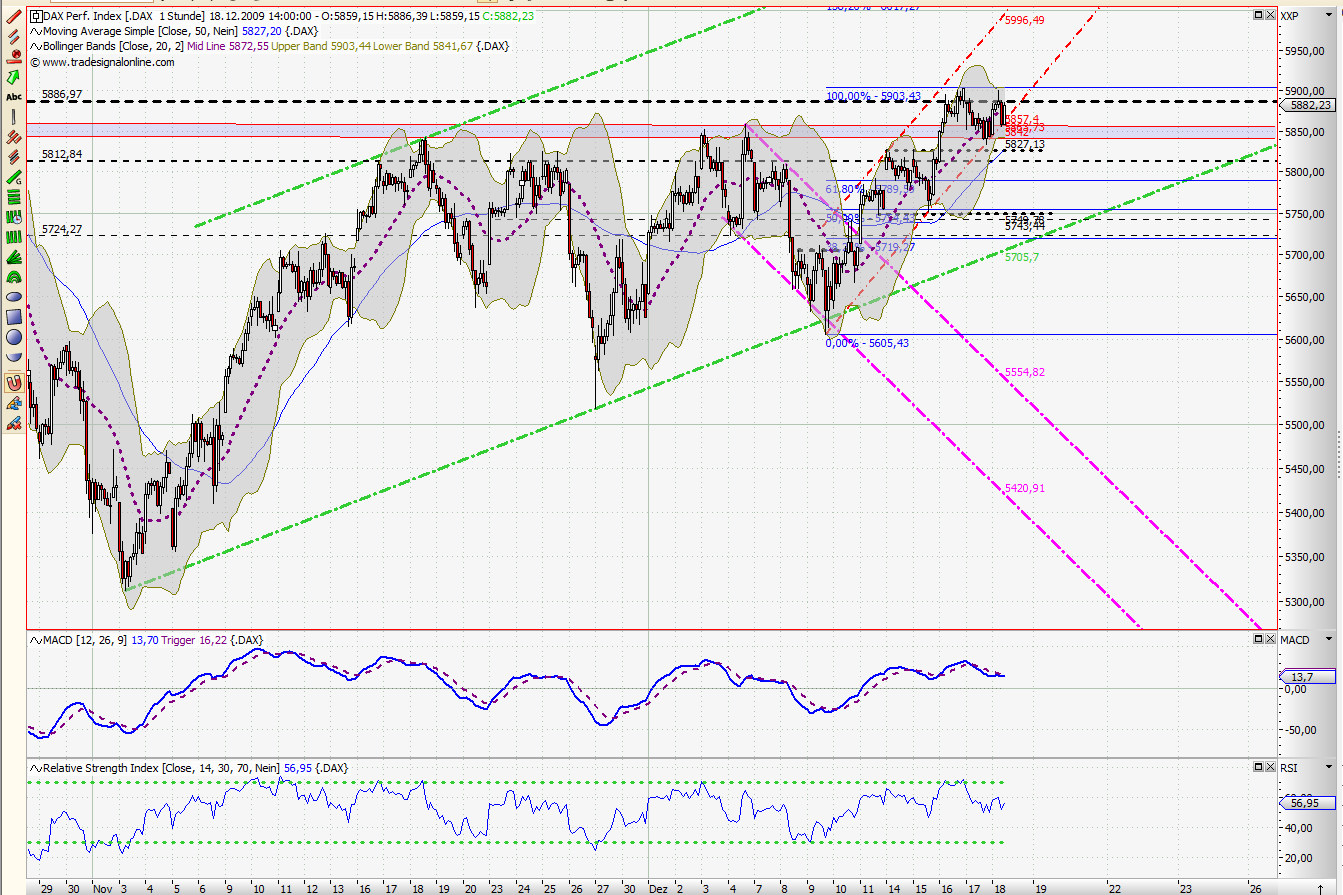
Task: Select the Fibonacci retracement tool
Action: tap(12, 196)
